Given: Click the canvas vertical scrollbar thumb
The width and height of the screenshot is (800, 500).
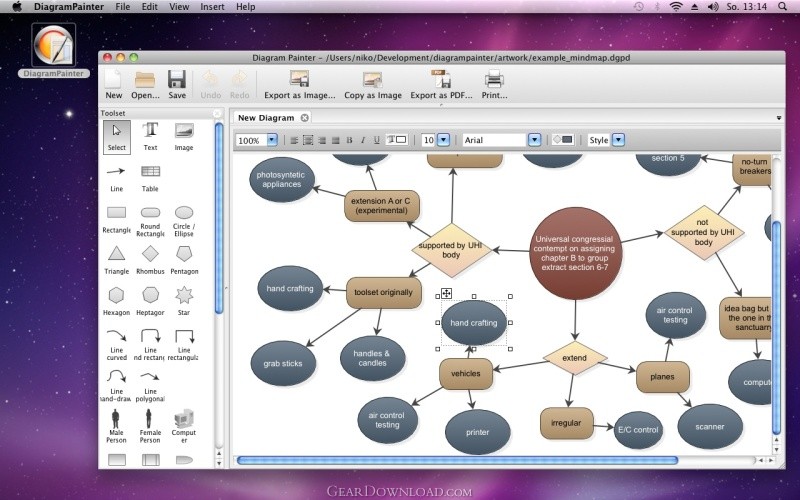Looking at the screenshot, I should (x=777, y=328).
